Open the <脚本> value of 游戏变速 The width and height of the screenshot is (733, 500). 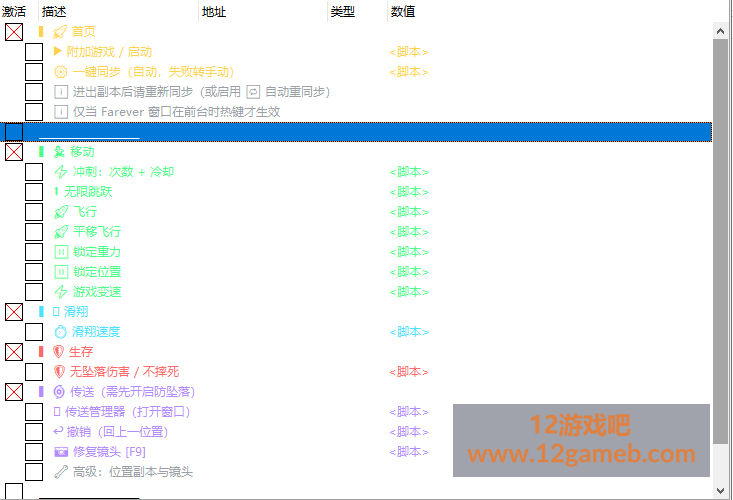tap(409, 292)
